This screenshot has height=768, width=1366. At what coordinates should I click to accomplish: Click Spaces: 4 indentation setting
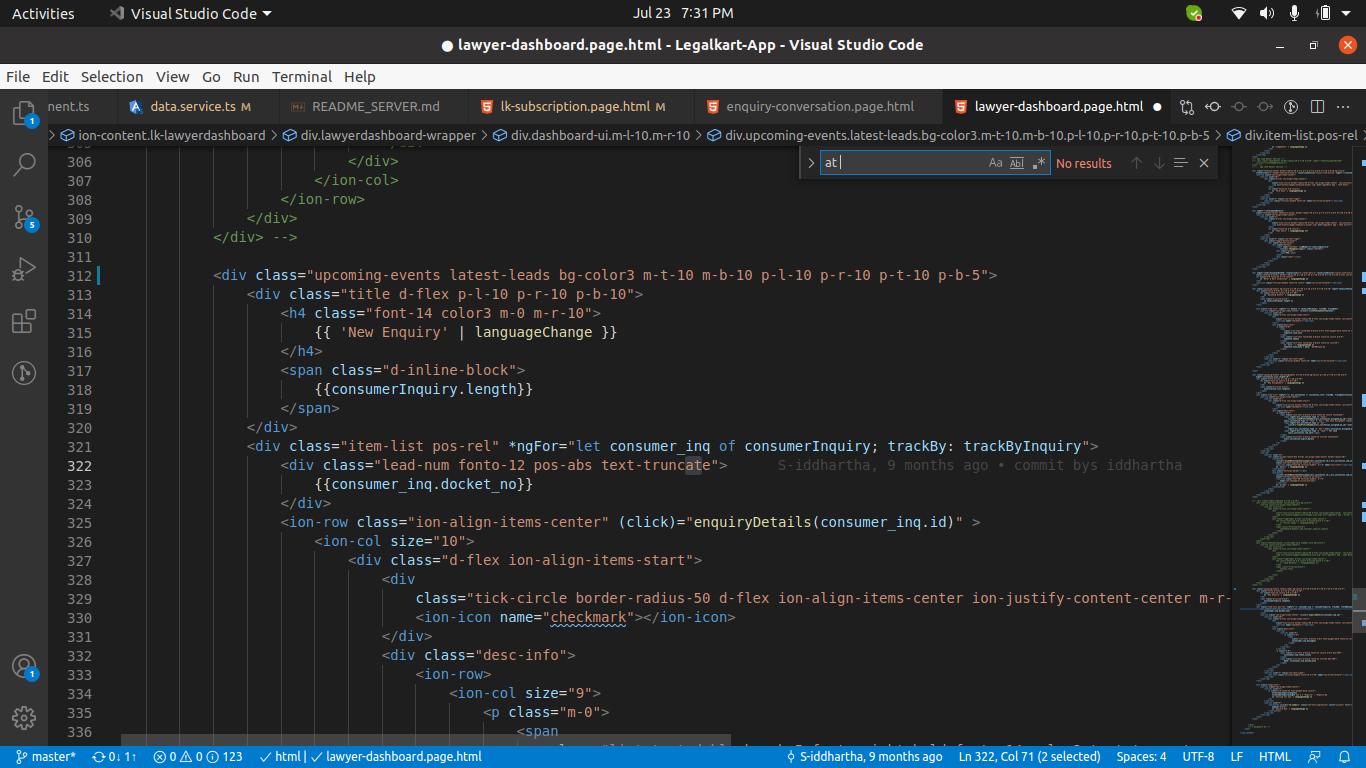point(1141,757)
